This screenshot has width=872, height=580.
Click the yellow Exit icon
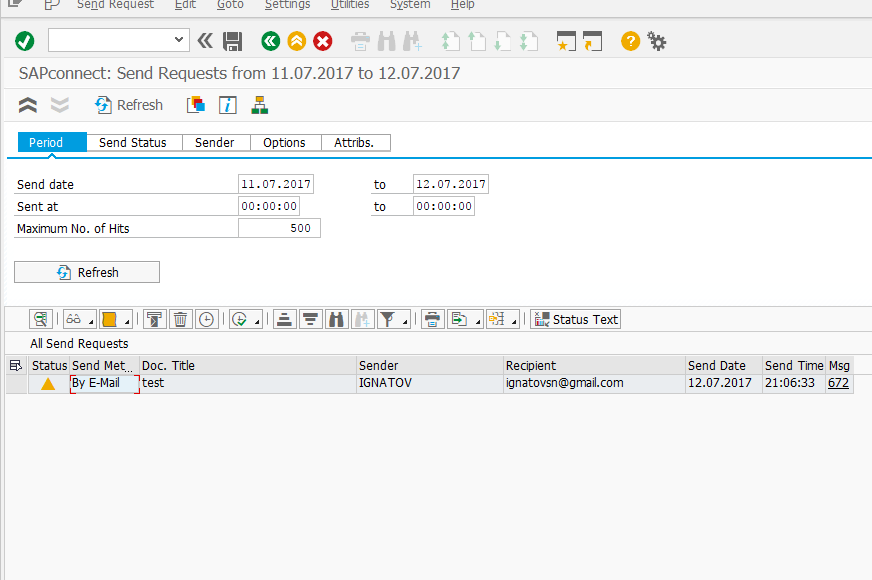pyautogui.click(x=297, y=41)
